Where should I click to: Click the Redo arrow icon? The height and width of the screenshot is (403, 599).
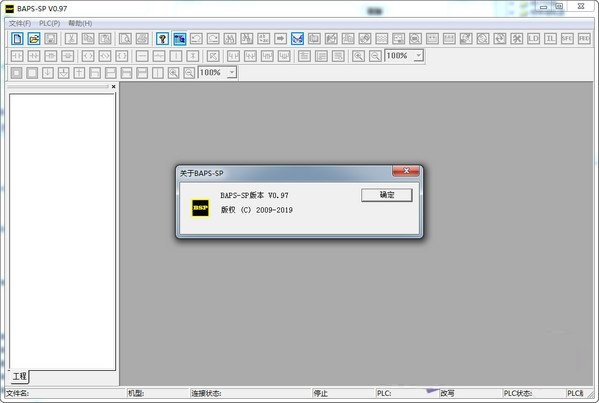pos(213,39)
